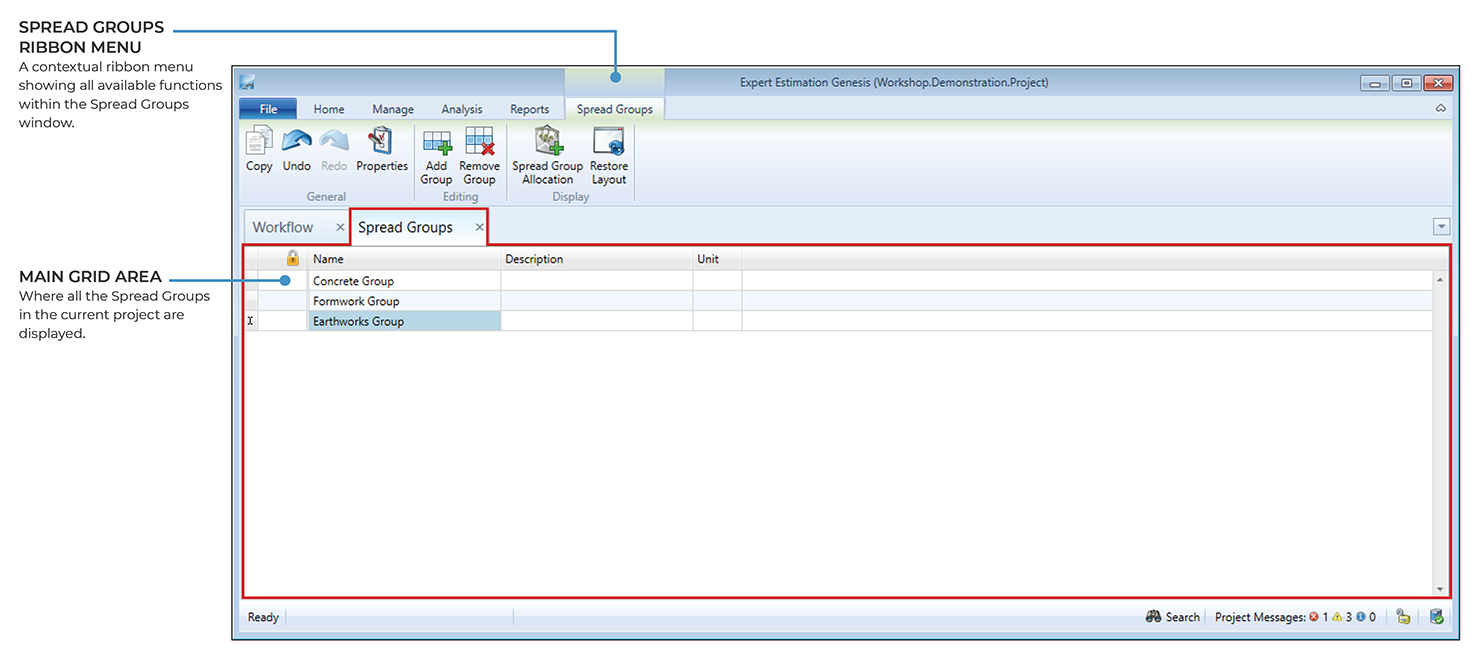
Task: Open Properties from the General group
Action: point(382,150)
